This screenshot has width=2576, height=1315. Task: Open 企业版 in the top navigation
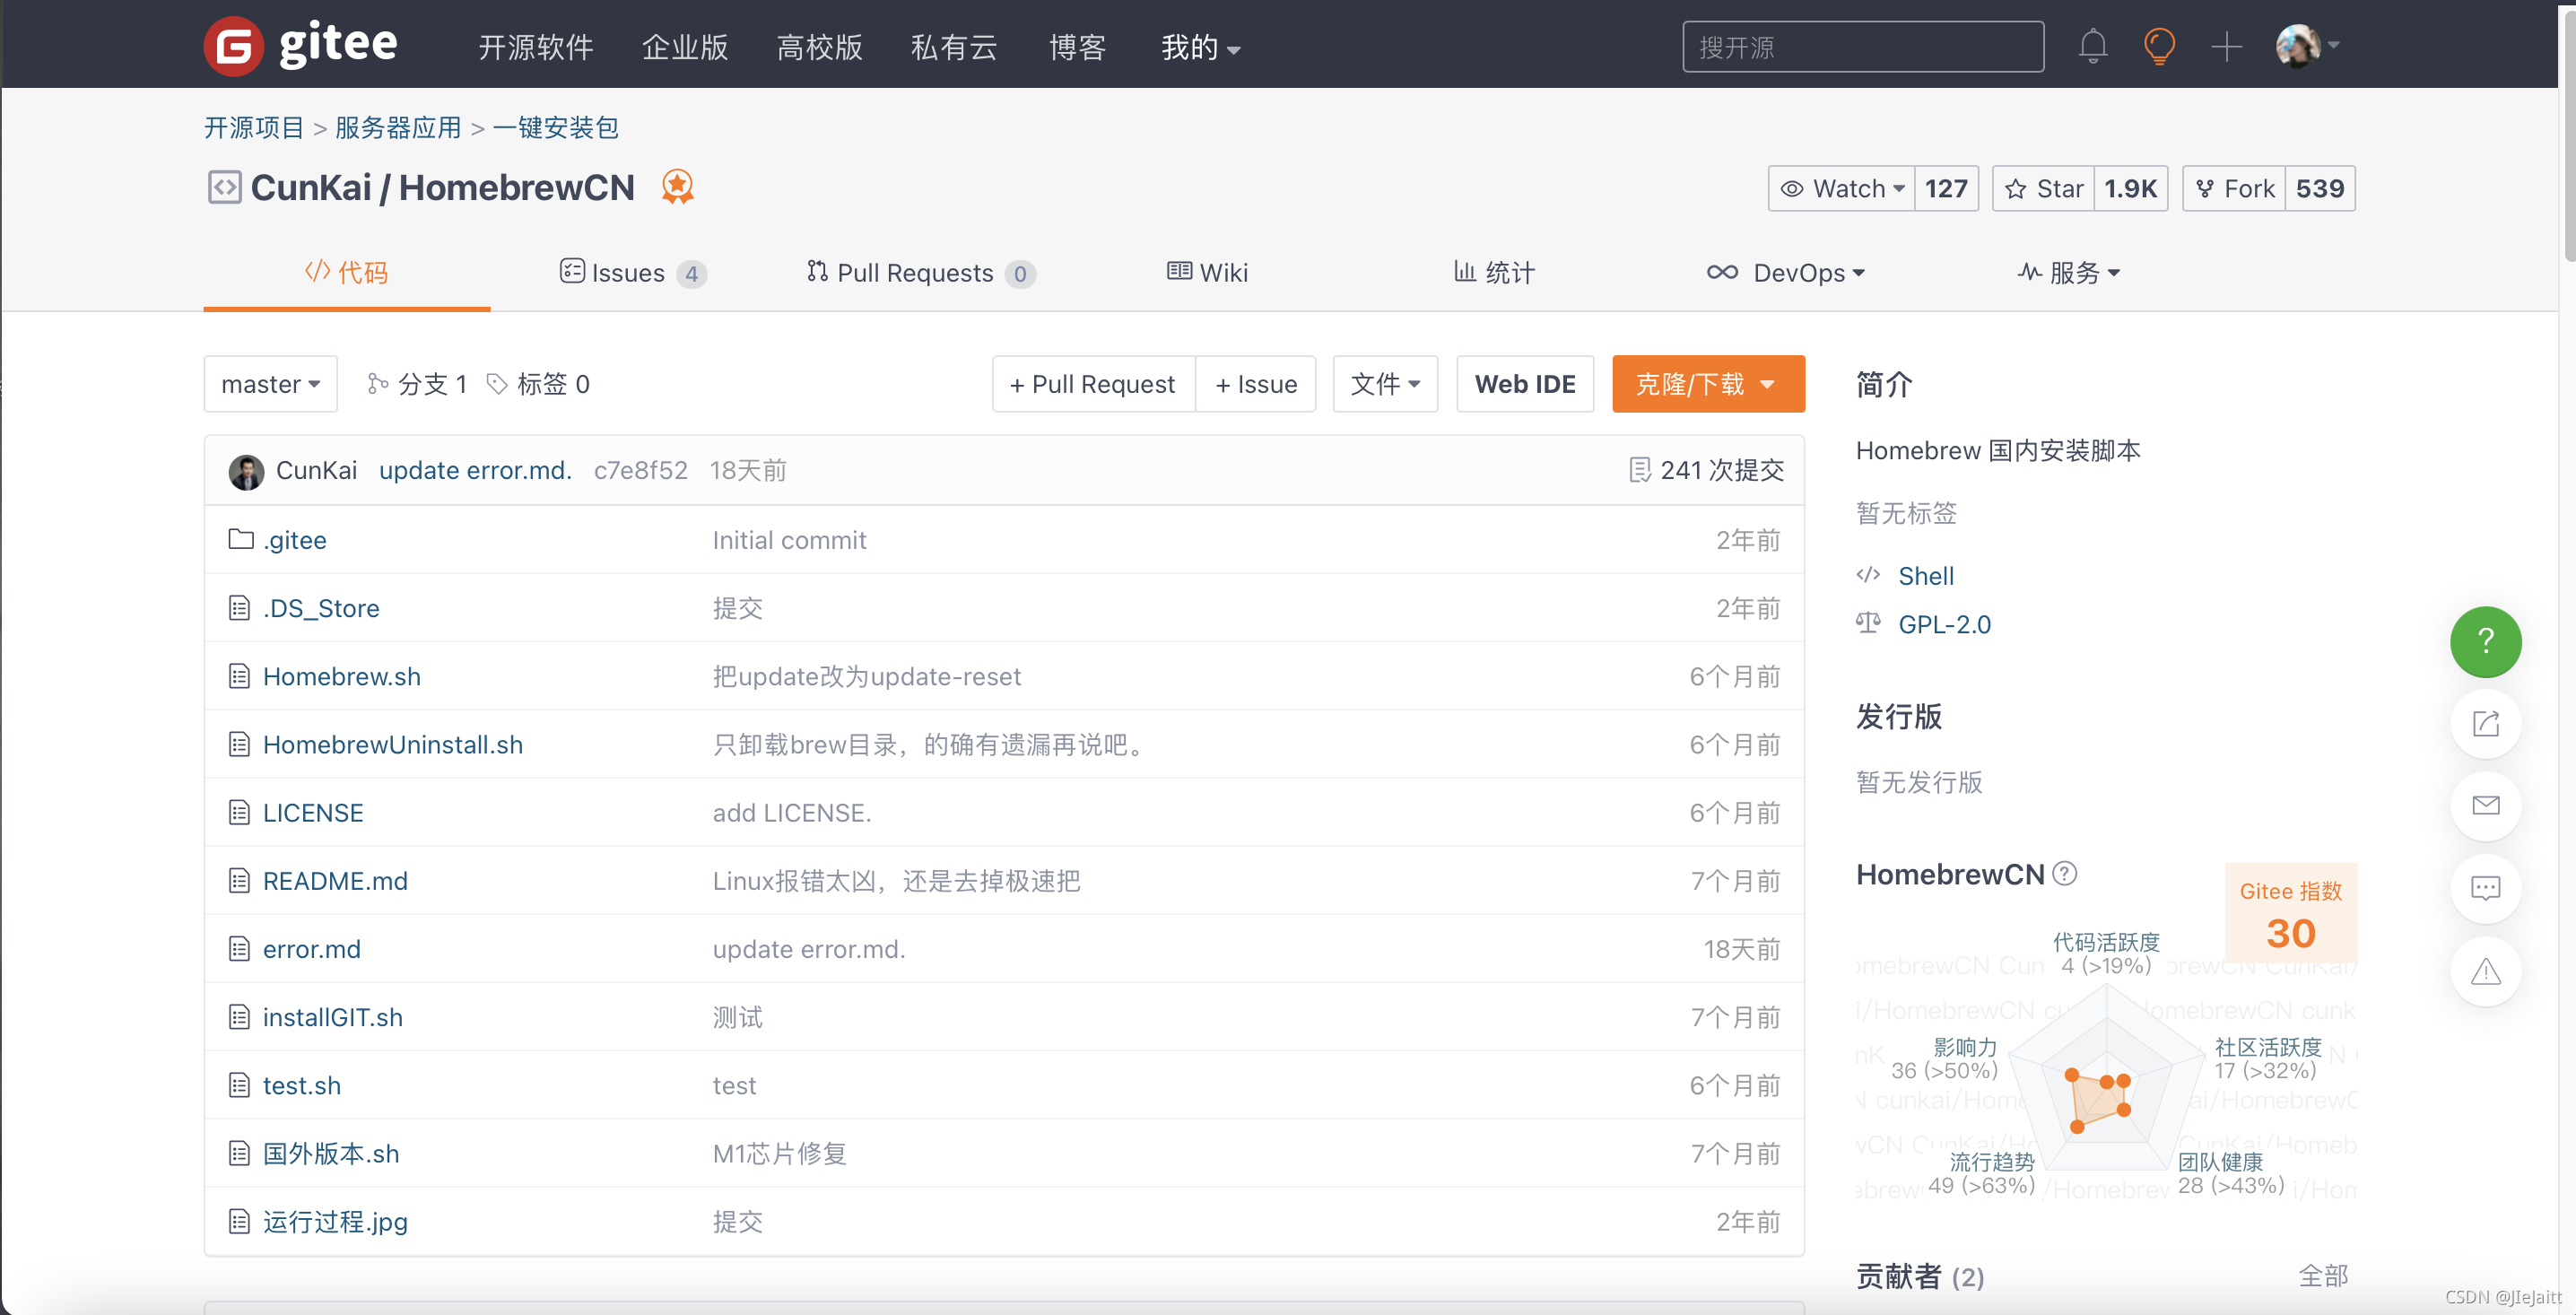click(x=685, y=47)
